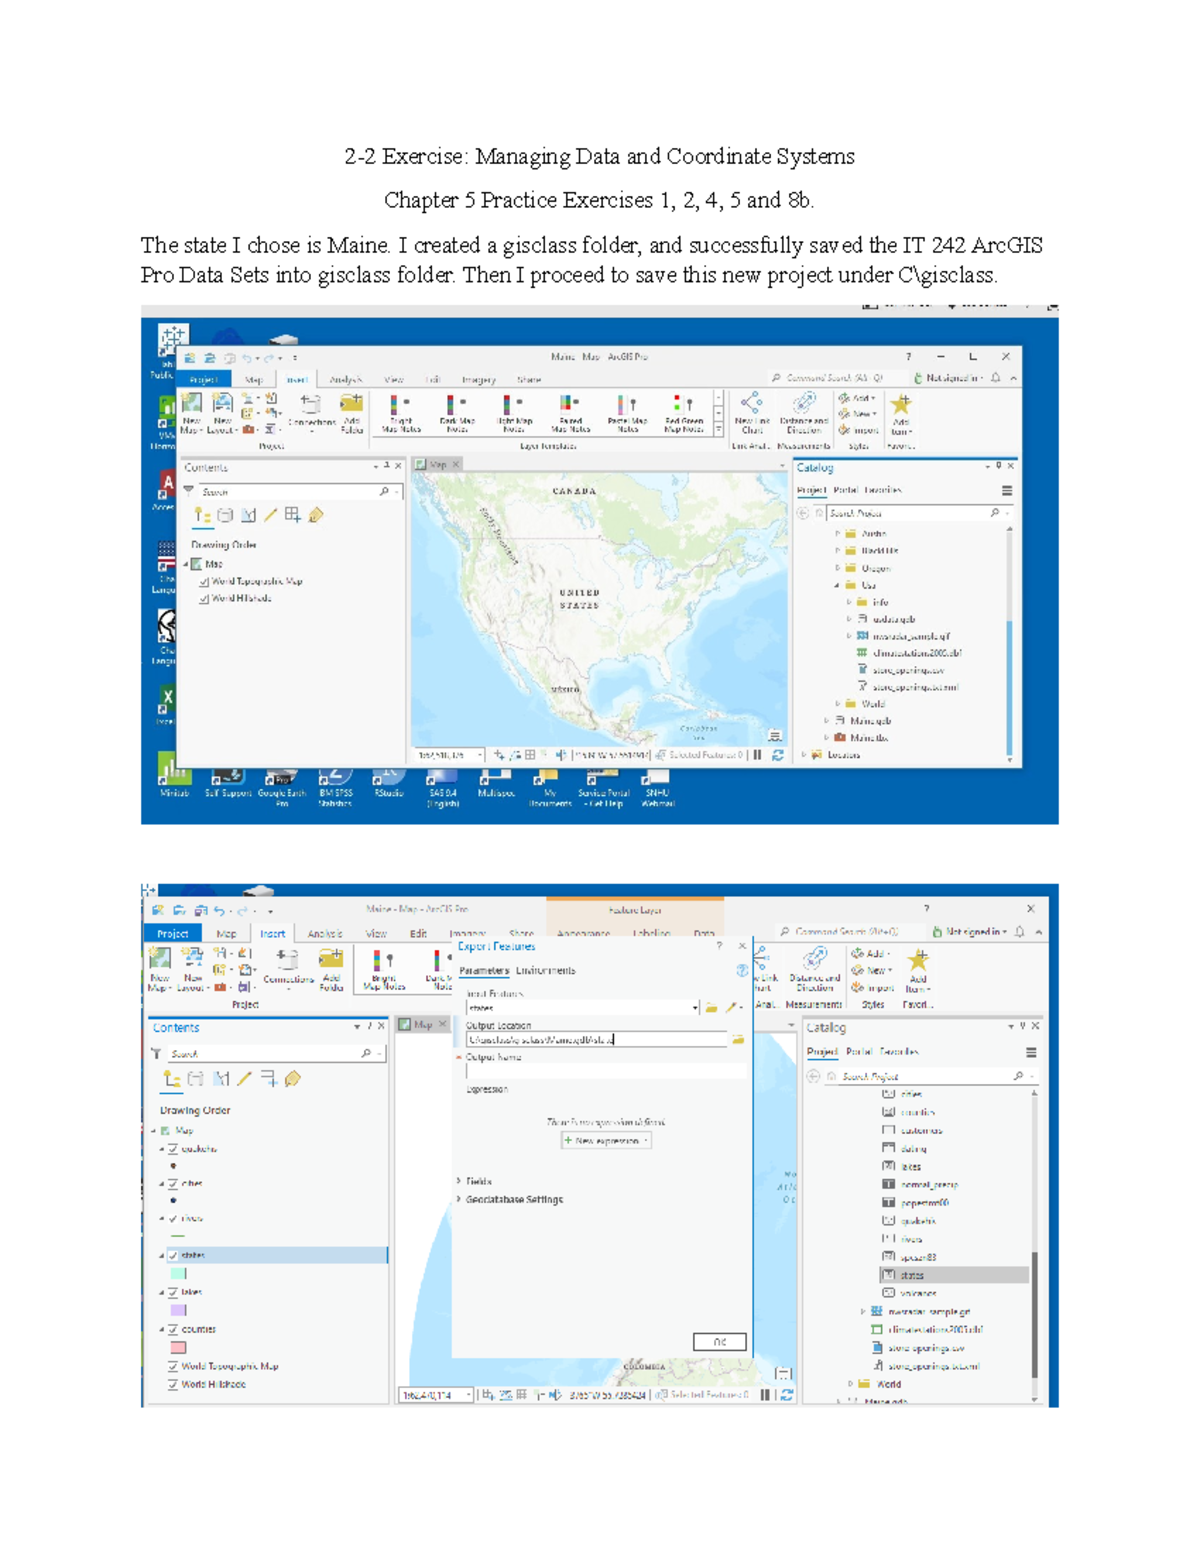
Task: Uncheck the lakes layer visibility checkbox
Action: tap(173, 1292)
